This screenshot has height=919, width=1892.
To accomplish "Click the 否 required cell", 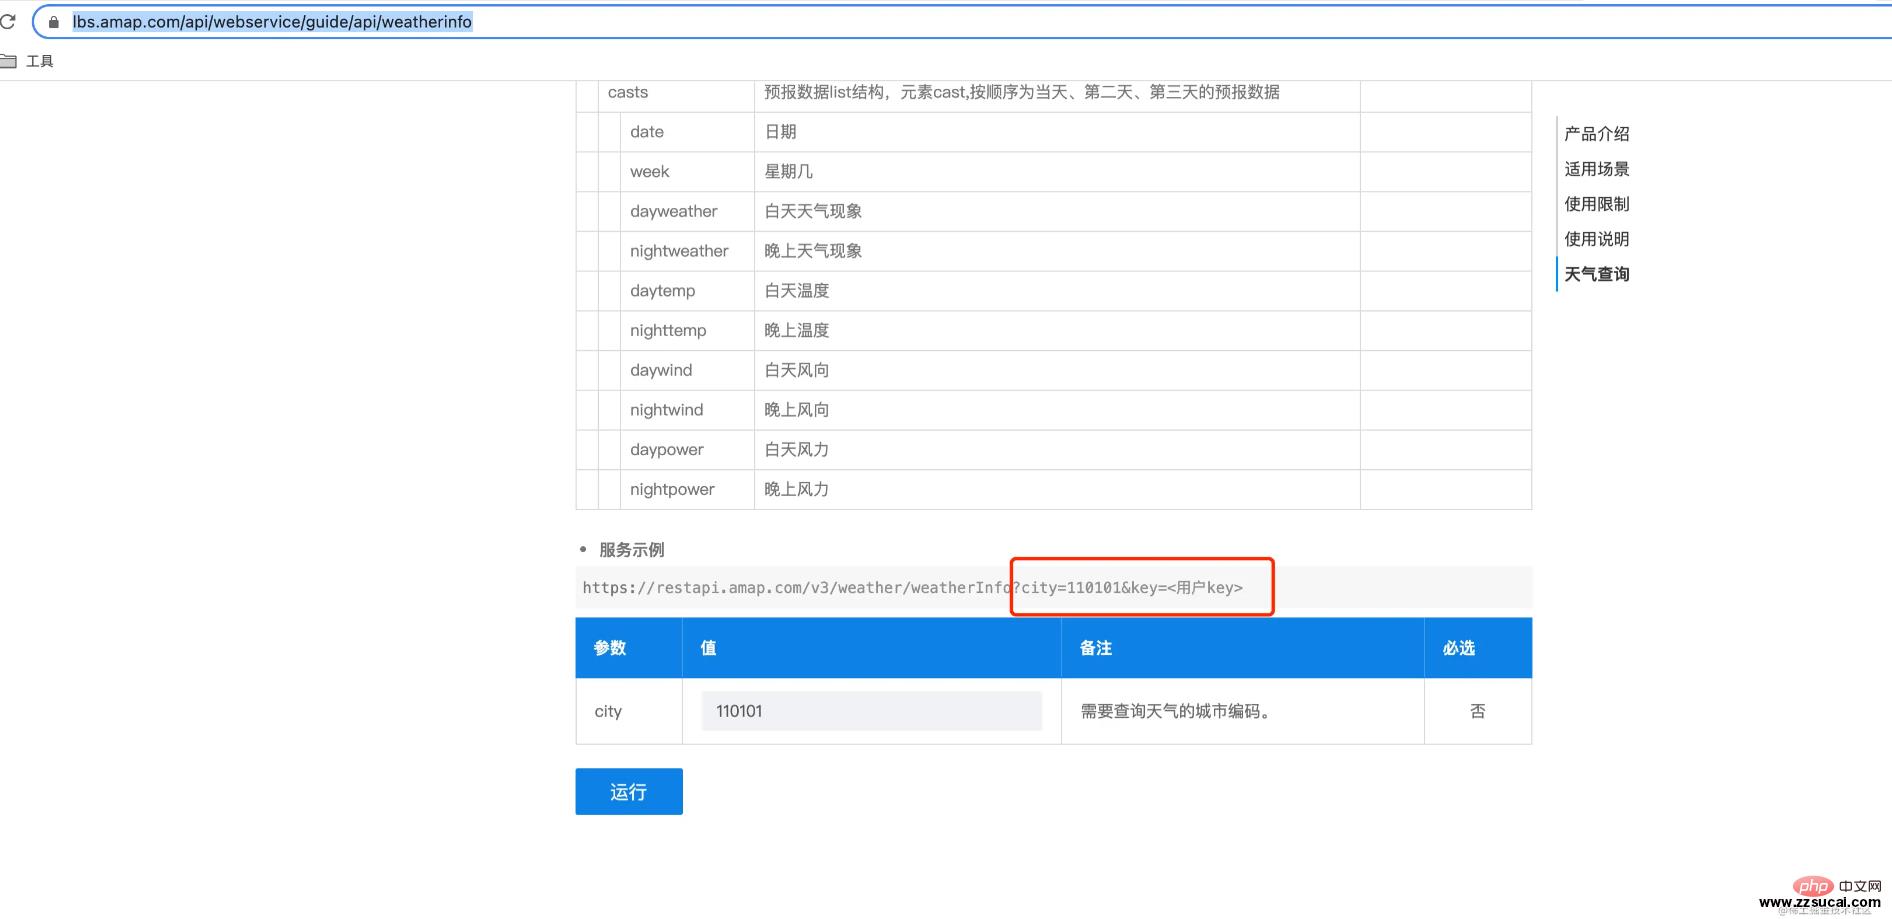I will click(x=1478, y=711).
